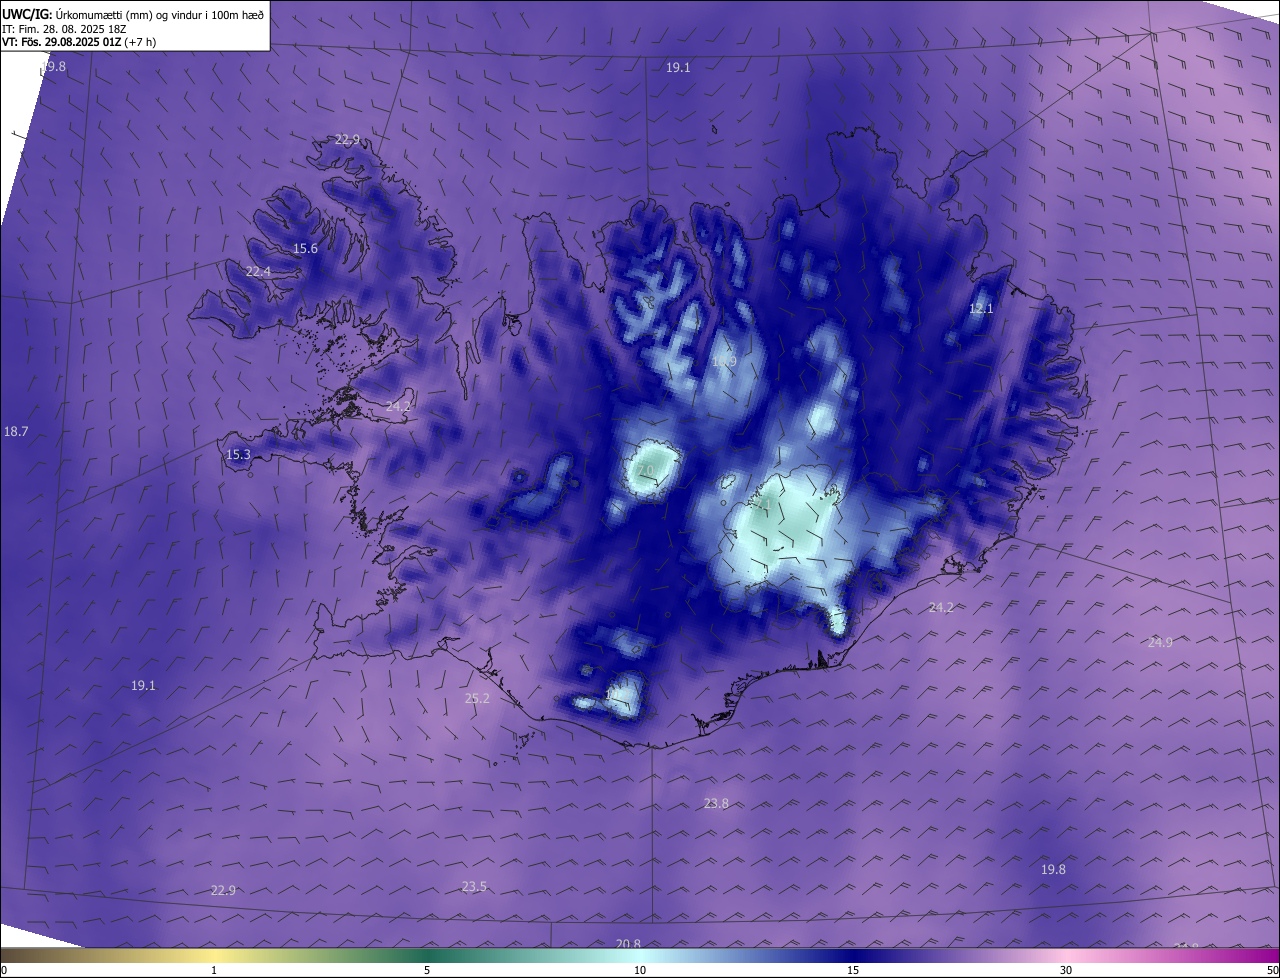1280x978 pixels.
Task: Click the 23.5 value label
Action: point(474,887)
